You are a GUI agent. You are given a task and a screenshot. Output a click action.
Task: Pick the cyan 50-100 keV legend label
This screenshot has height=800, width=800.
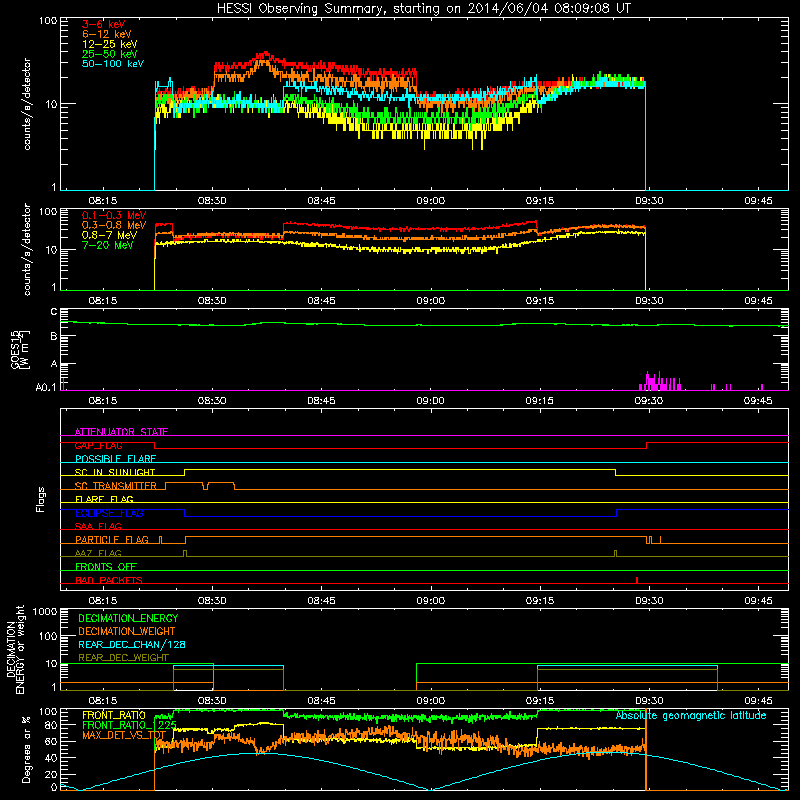(113, 64)
